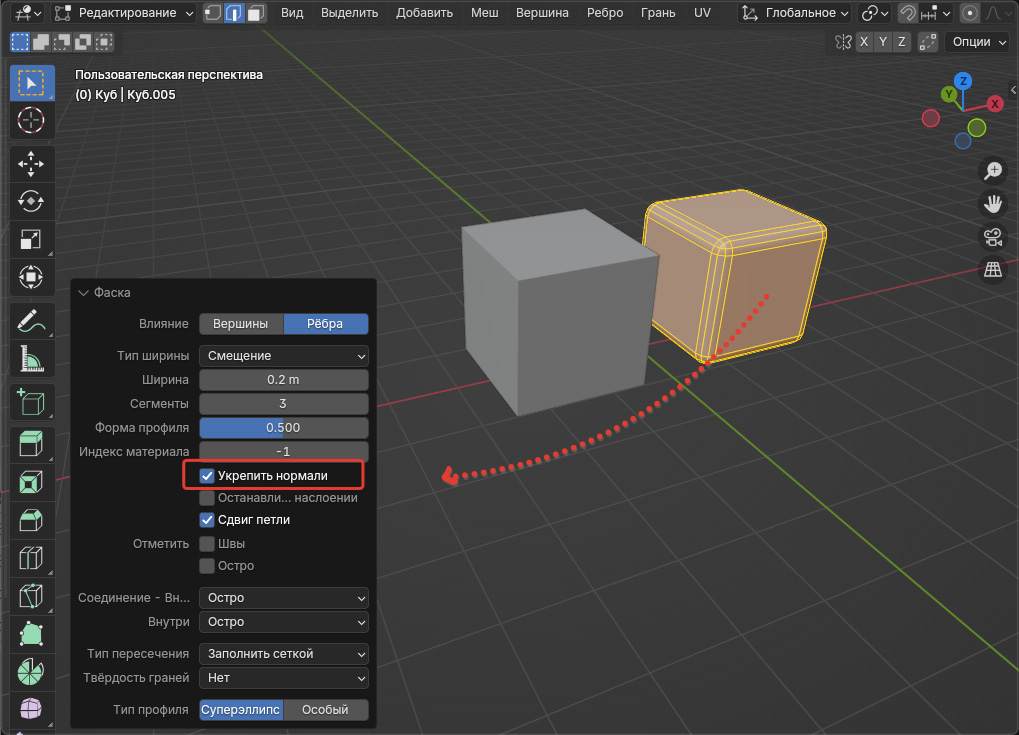This screenshot has width=1019, height=735.
Task: Open Твёрдость граней dropdown
Action: point(284,678)
